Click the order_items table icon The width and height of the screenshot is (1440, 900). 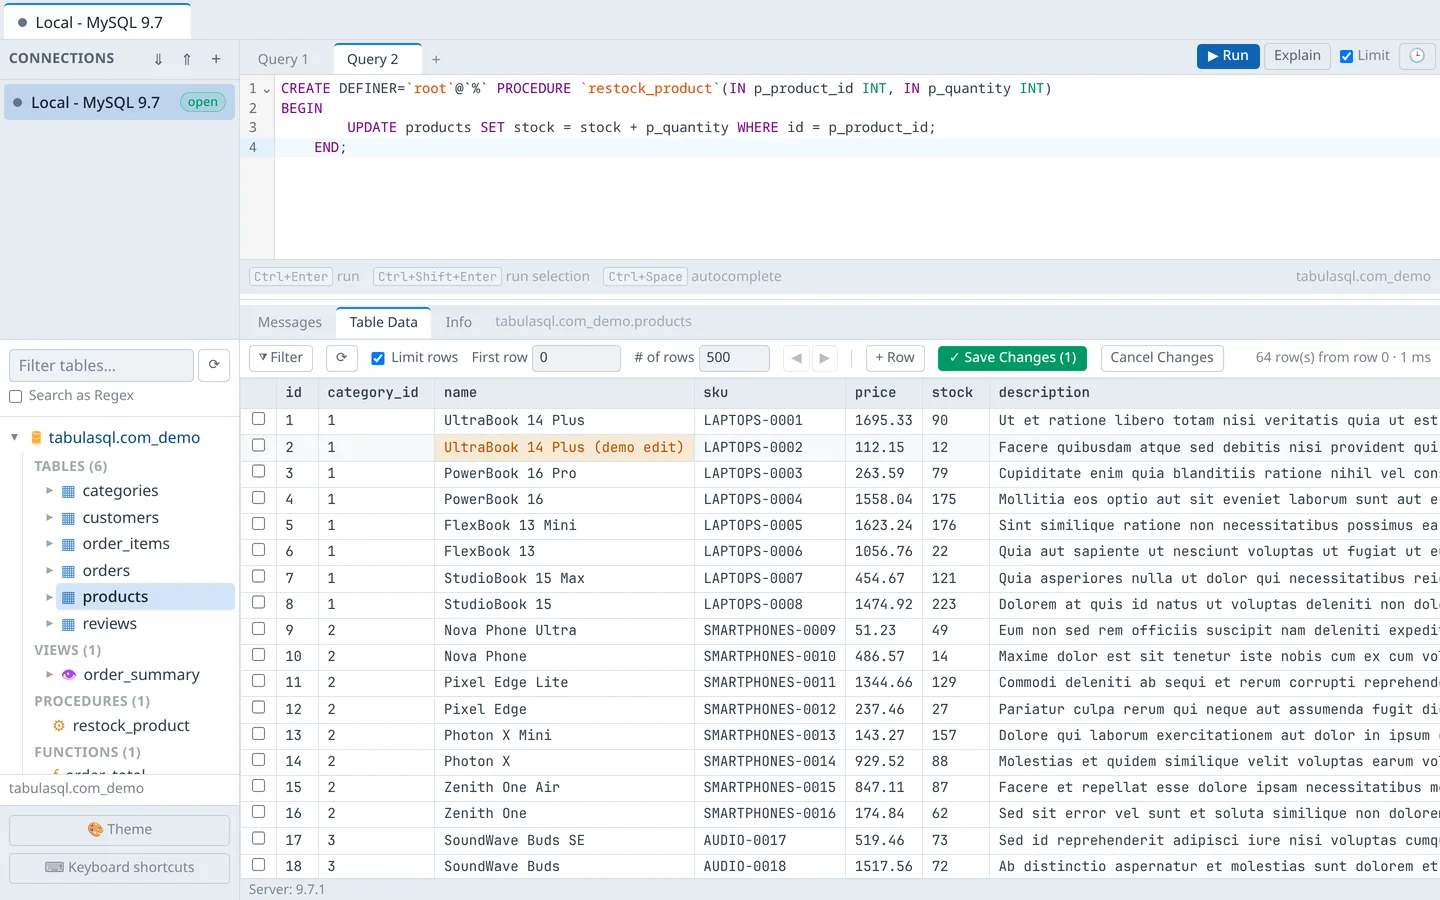(69, 544)
